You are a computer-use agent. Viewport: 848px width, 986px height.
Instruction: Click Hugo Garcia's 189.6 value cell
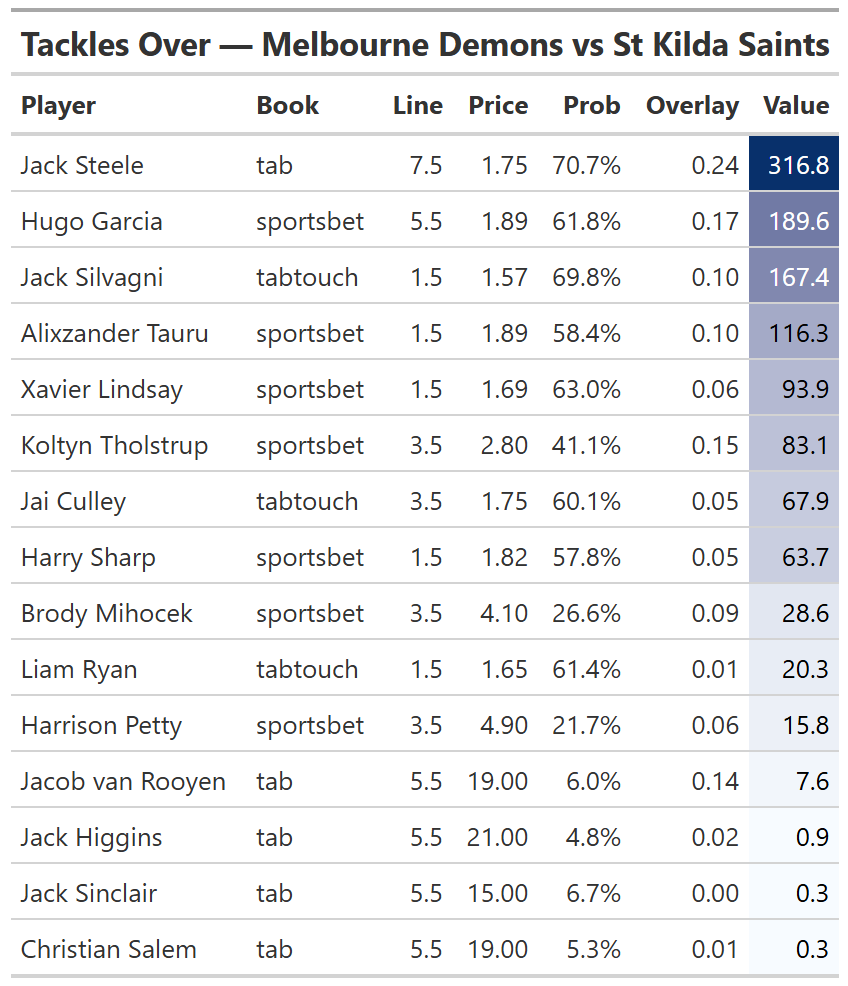click(797, 221)
